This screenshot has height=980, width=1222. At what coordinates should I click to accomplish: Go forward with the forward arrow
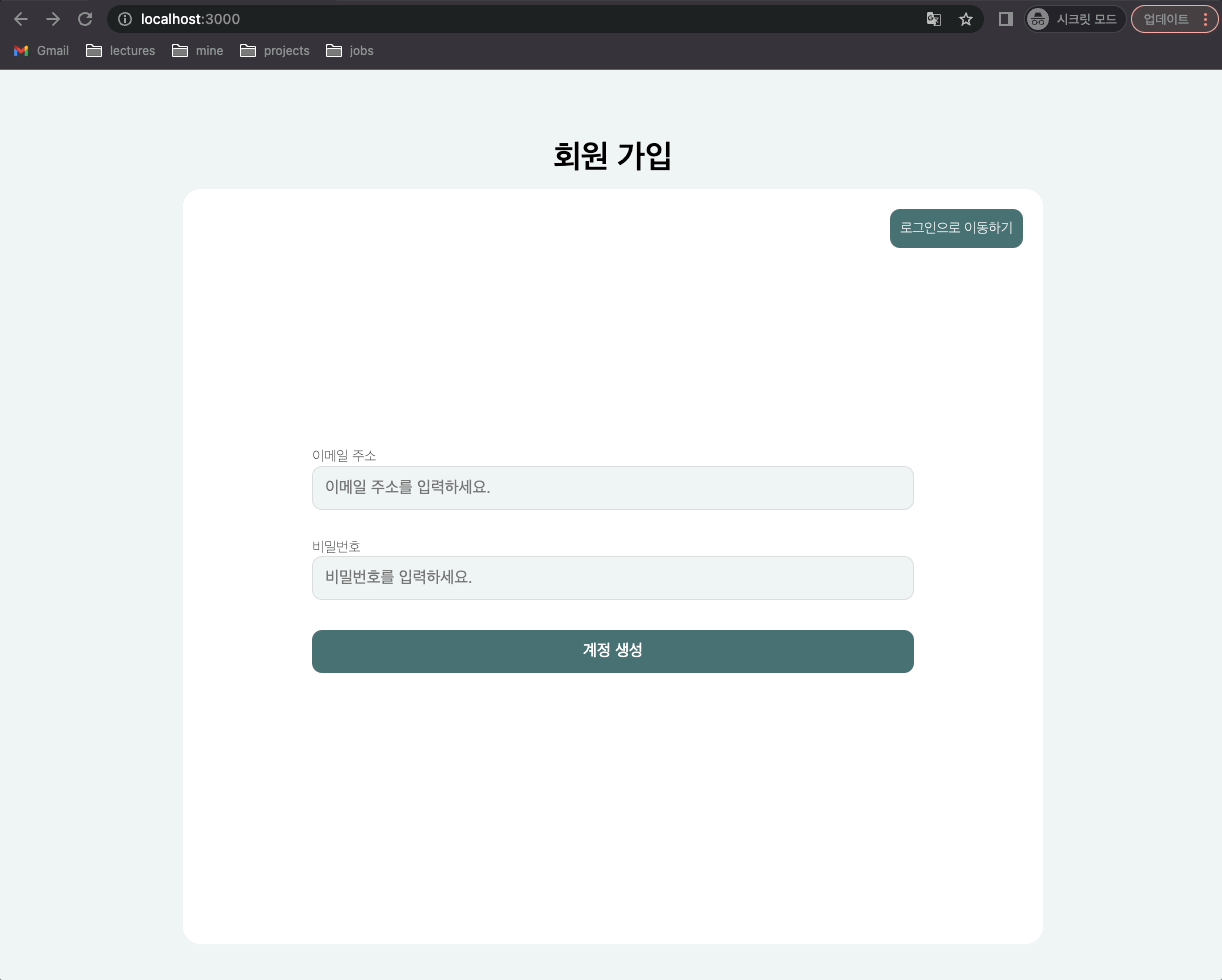pyautogui.click(x=52, y=19)
